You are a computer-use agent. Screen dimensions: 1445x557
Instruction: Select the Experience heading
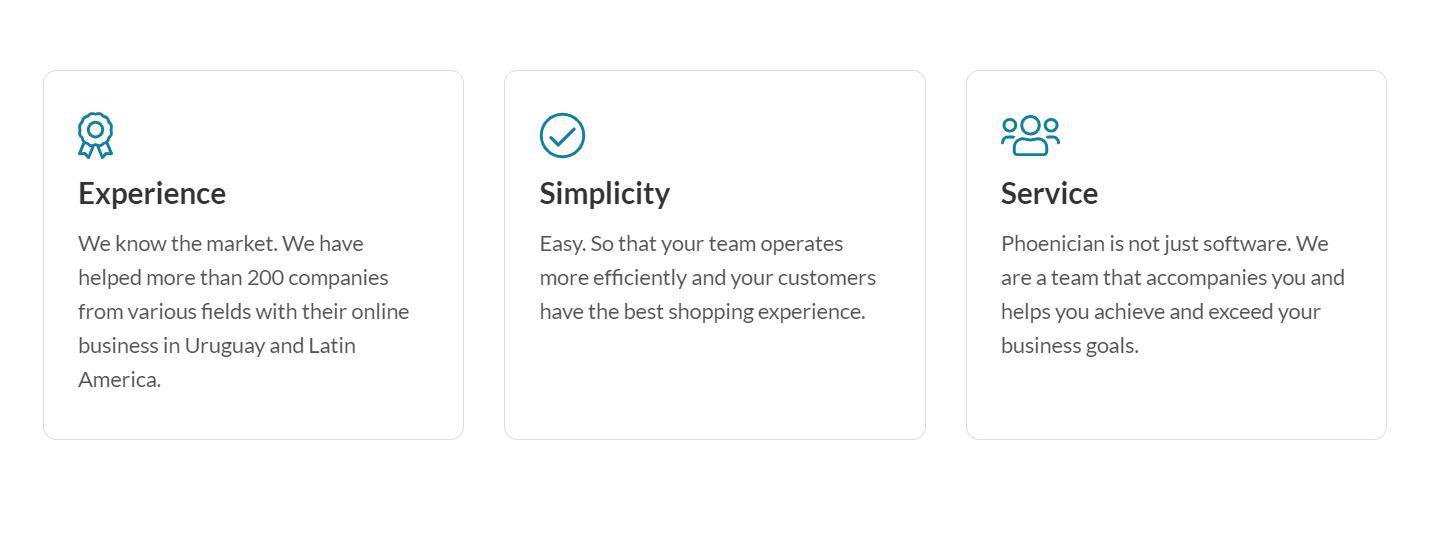pyautogui.click(x=152, y=193)
